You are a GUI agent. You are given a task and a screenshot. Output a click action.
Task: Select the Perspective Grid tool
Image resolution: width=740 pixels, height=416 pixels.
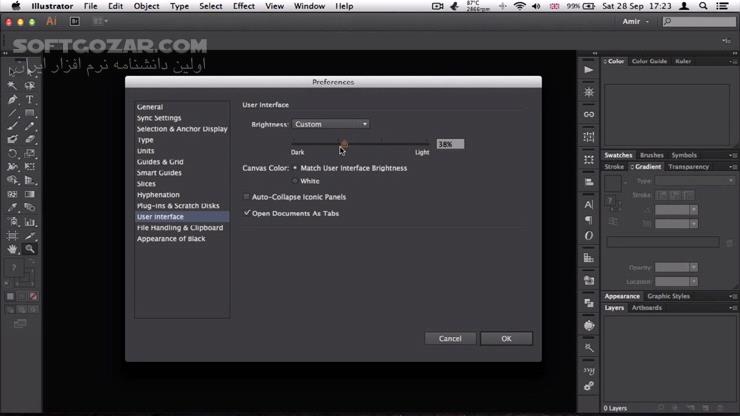pos(29,180)
